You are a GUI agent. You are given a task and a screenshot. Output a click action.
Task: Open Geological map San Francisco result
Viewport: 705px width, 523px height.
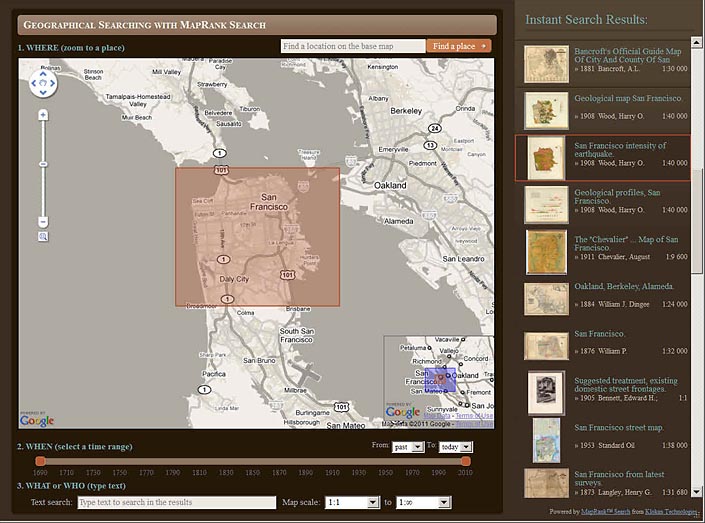(x=628, y=98)
